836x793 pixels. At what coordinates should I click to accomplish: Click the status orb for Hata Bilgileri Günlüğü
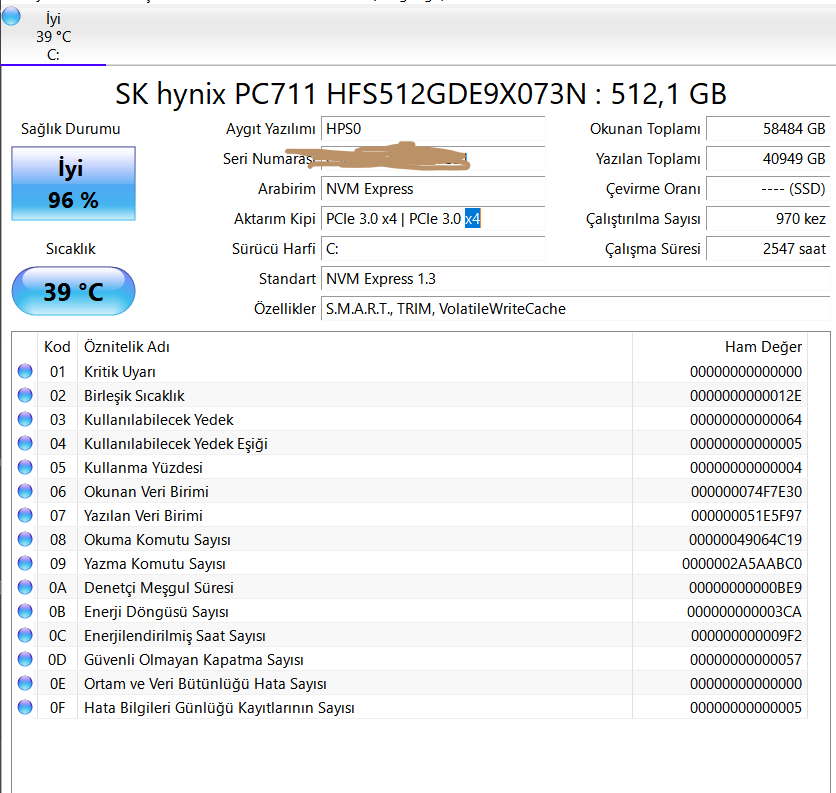coord(25,707)
